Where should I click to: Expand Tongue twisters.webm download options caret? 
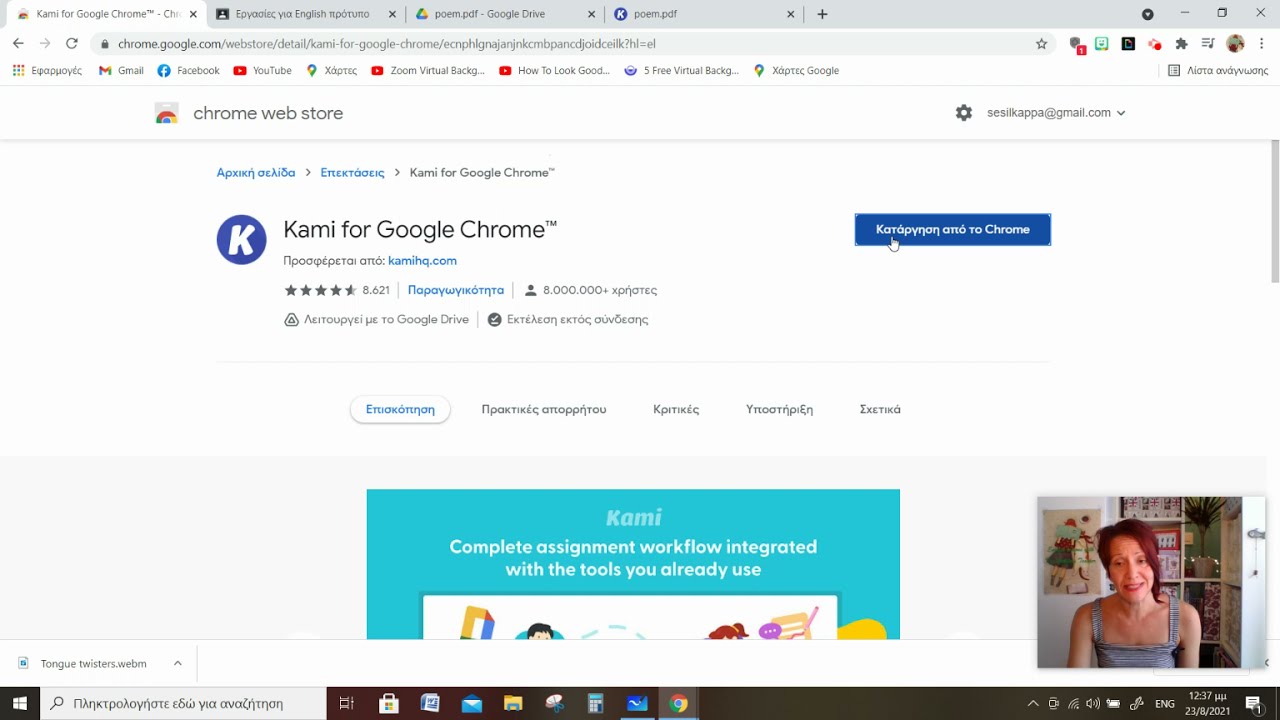coord(177,663)
